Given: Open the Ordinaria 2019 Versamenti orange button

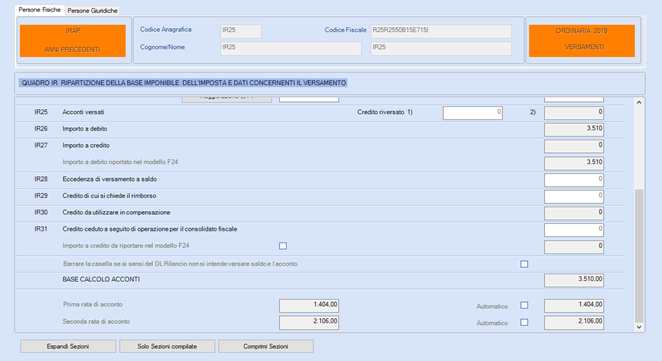Looking at the screenshot, I should point(582,41).
